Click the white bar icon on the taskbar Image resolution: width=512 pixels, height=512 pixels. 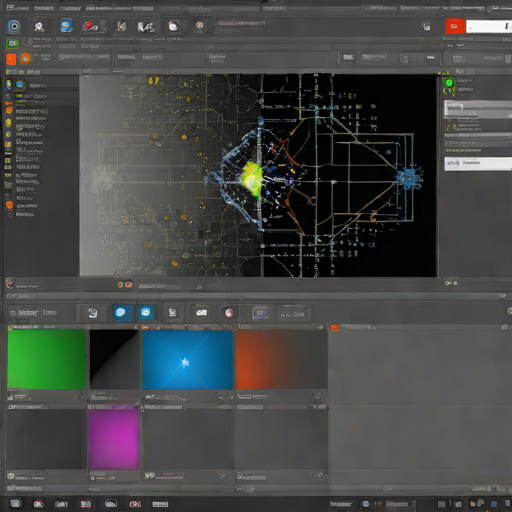[160, 504]
